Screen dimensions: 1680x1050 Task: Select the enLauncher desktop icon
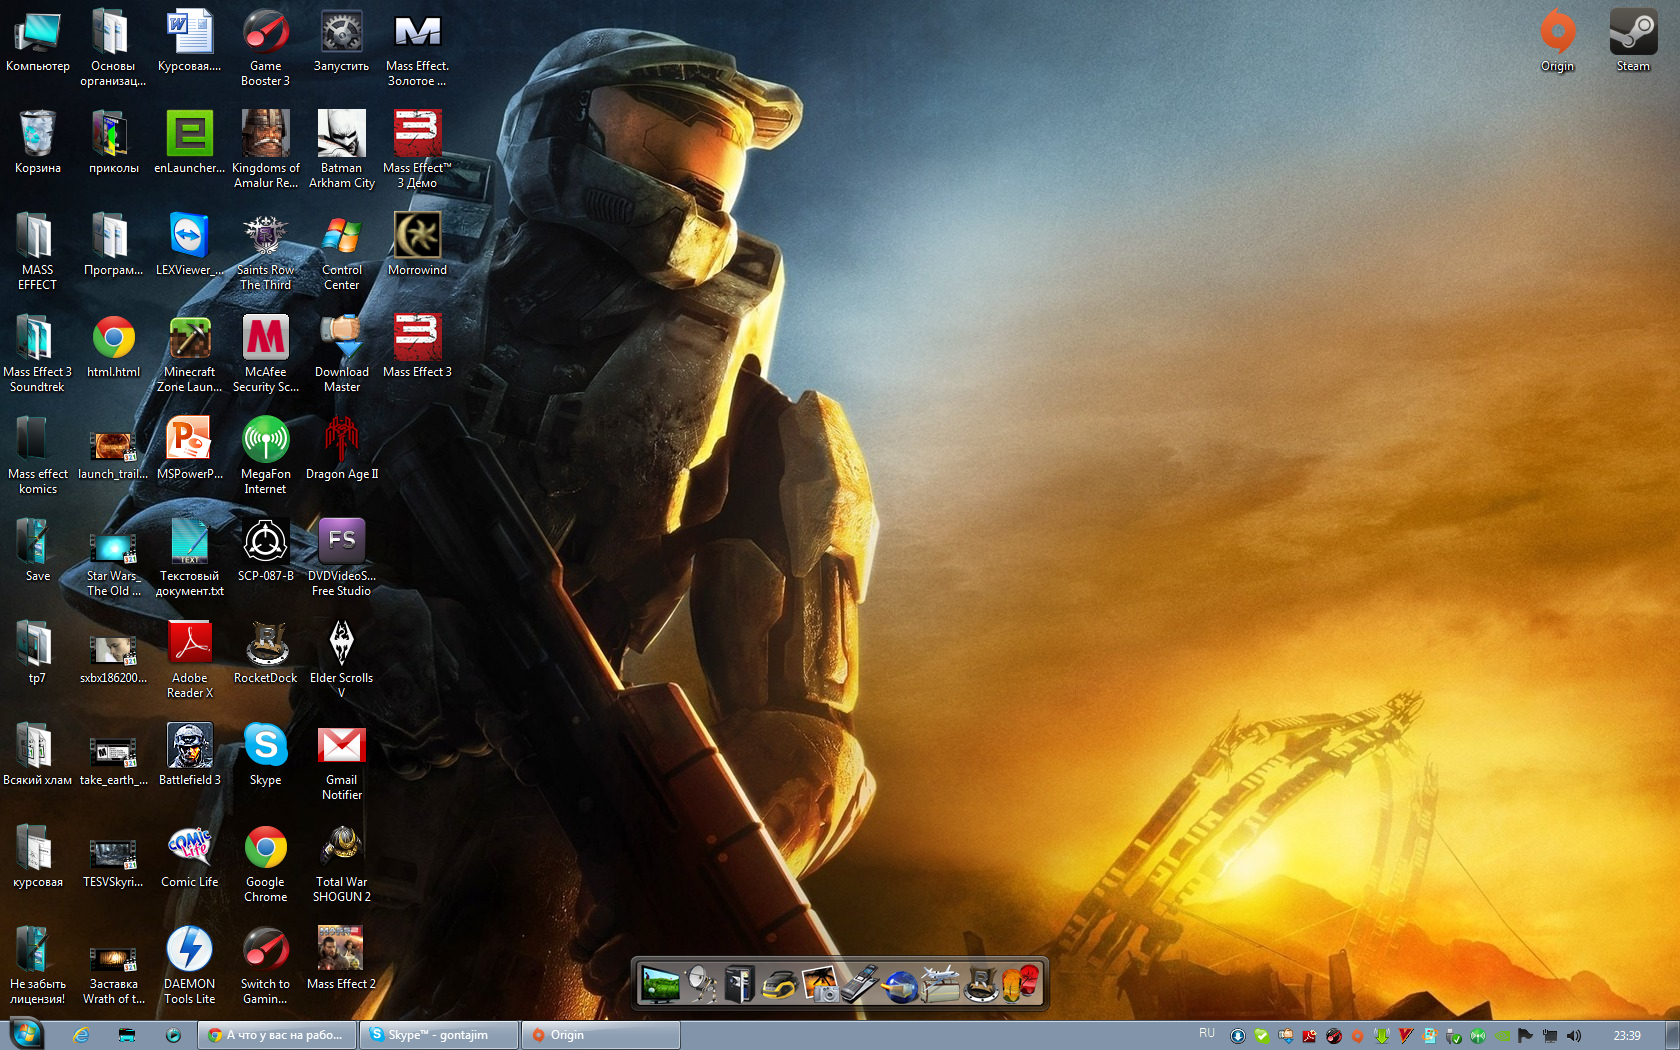190,142
